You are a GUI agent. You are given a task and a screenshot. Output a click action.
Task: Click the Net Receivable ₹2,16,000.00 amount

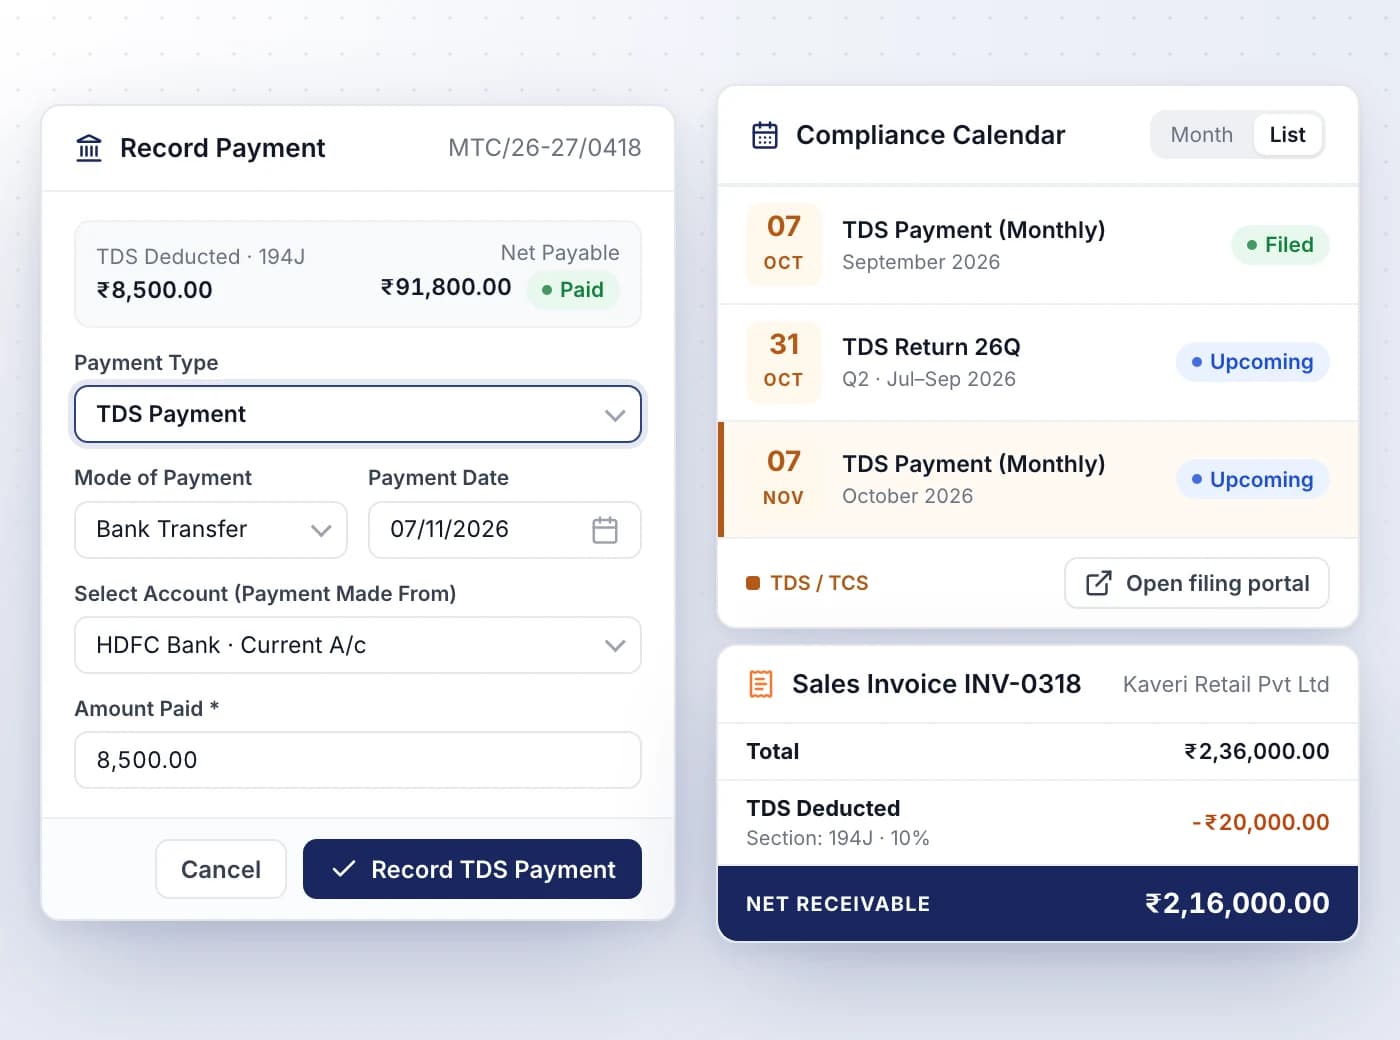[1237, 903]
